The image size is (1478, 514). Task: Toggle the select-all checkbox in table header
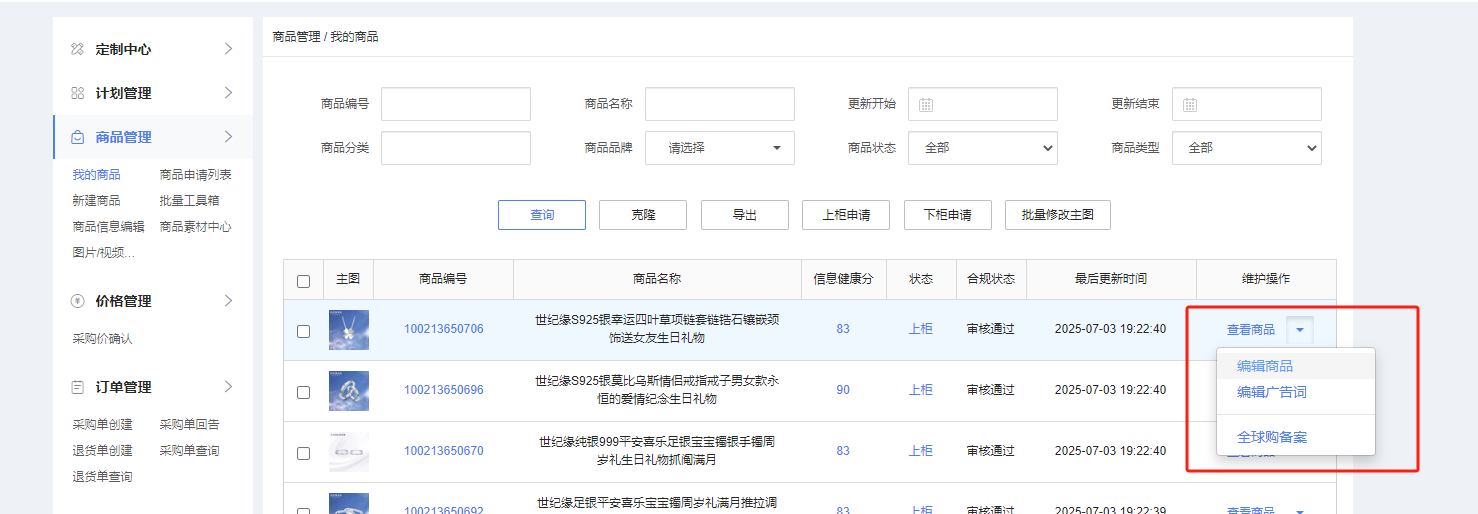tap(303, 281)
